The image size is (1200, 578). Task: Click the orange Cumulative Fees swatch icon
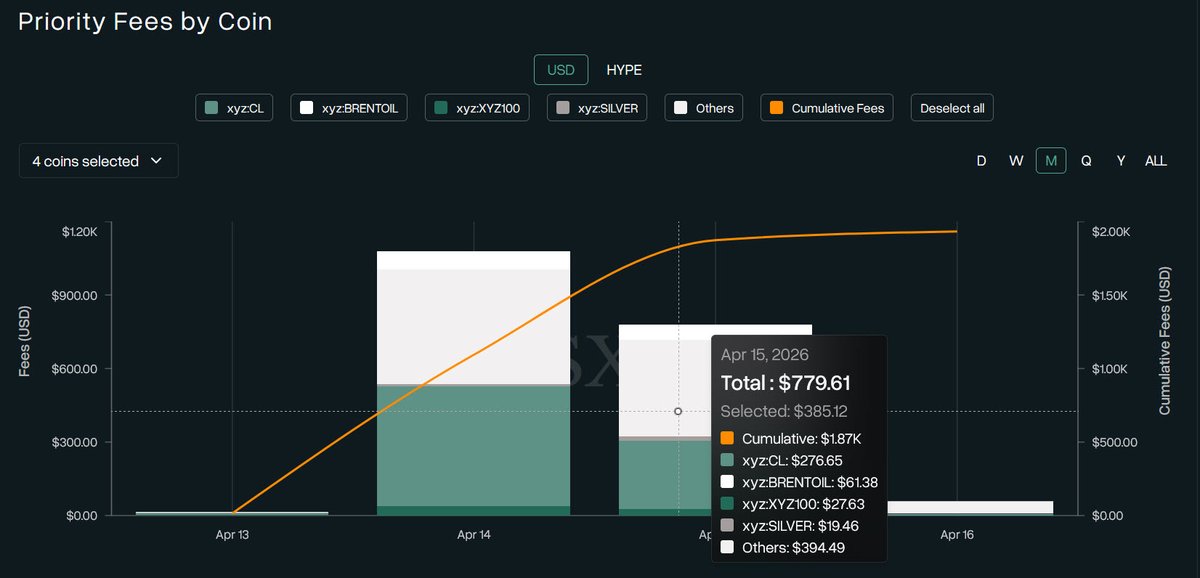point(776,108)
